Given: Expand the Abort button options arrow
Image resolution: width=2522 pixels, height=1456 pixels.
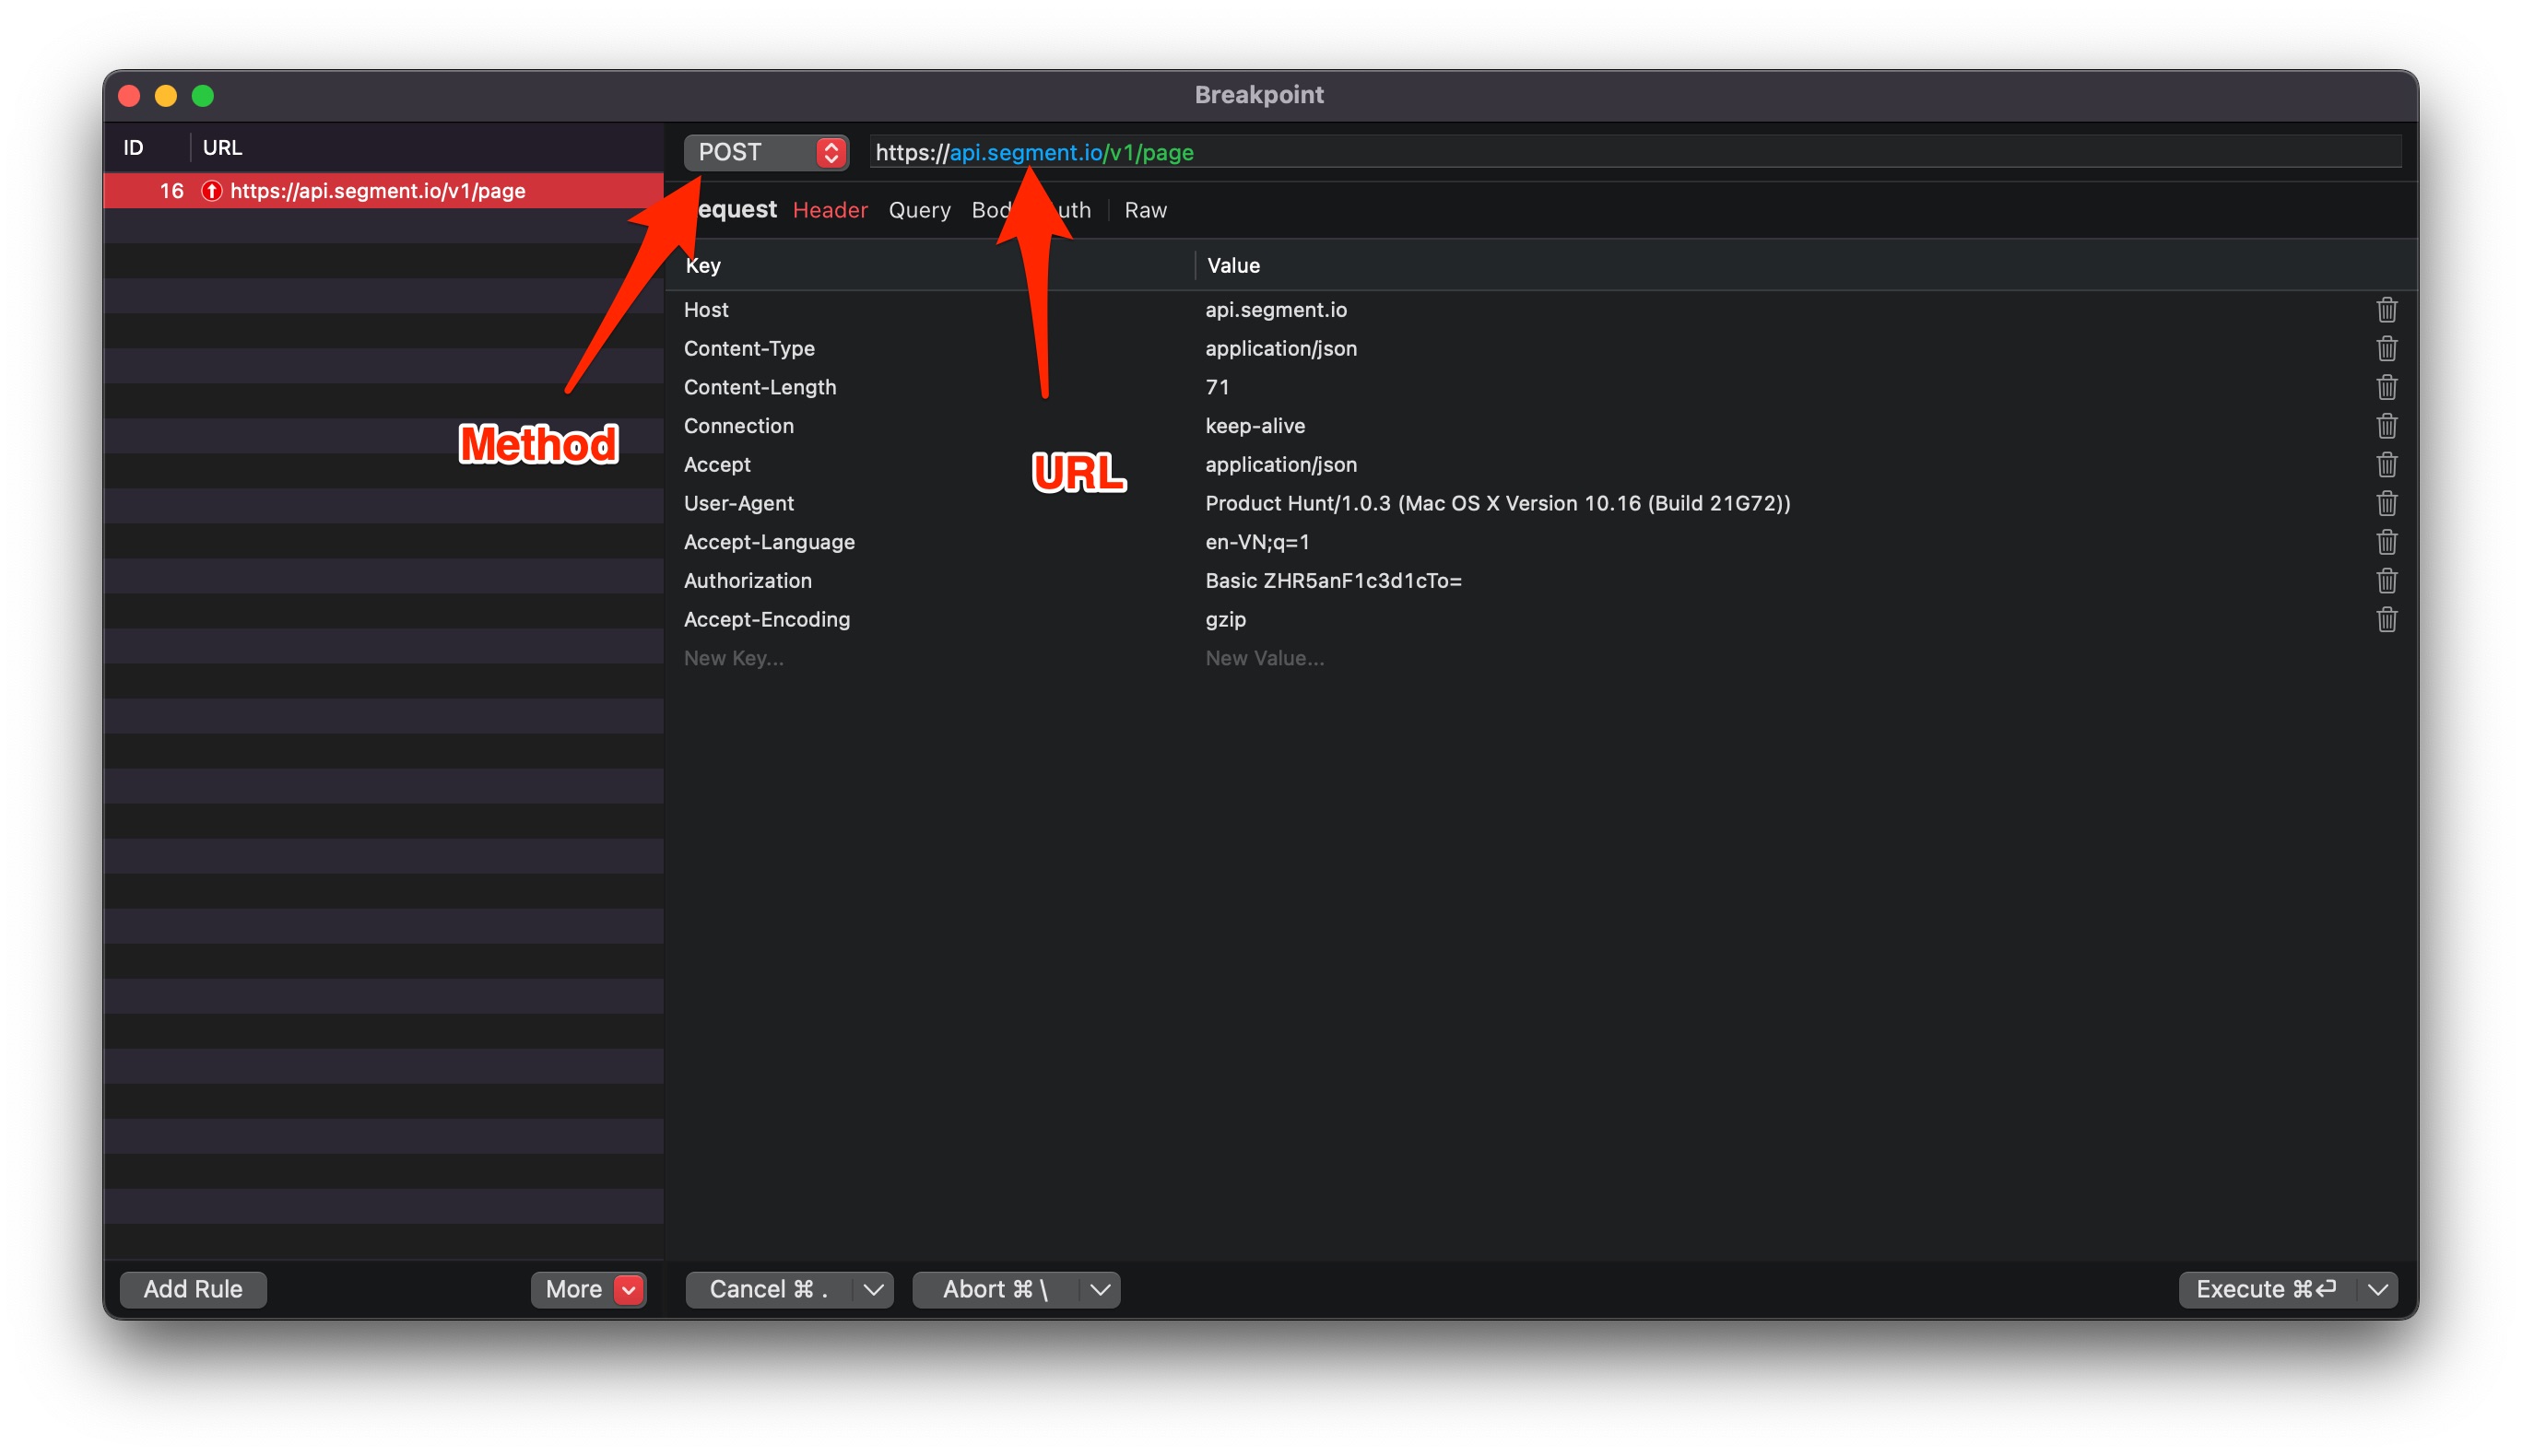Looking at the screenshot, I should (x=1100, y=1289).
